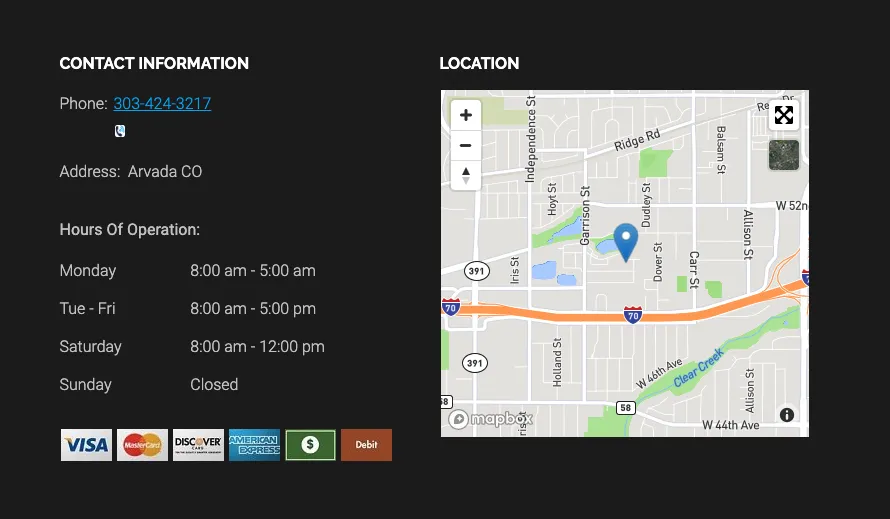
Task: Click the Clear Creek label on map
Action: tap(697, 369)
